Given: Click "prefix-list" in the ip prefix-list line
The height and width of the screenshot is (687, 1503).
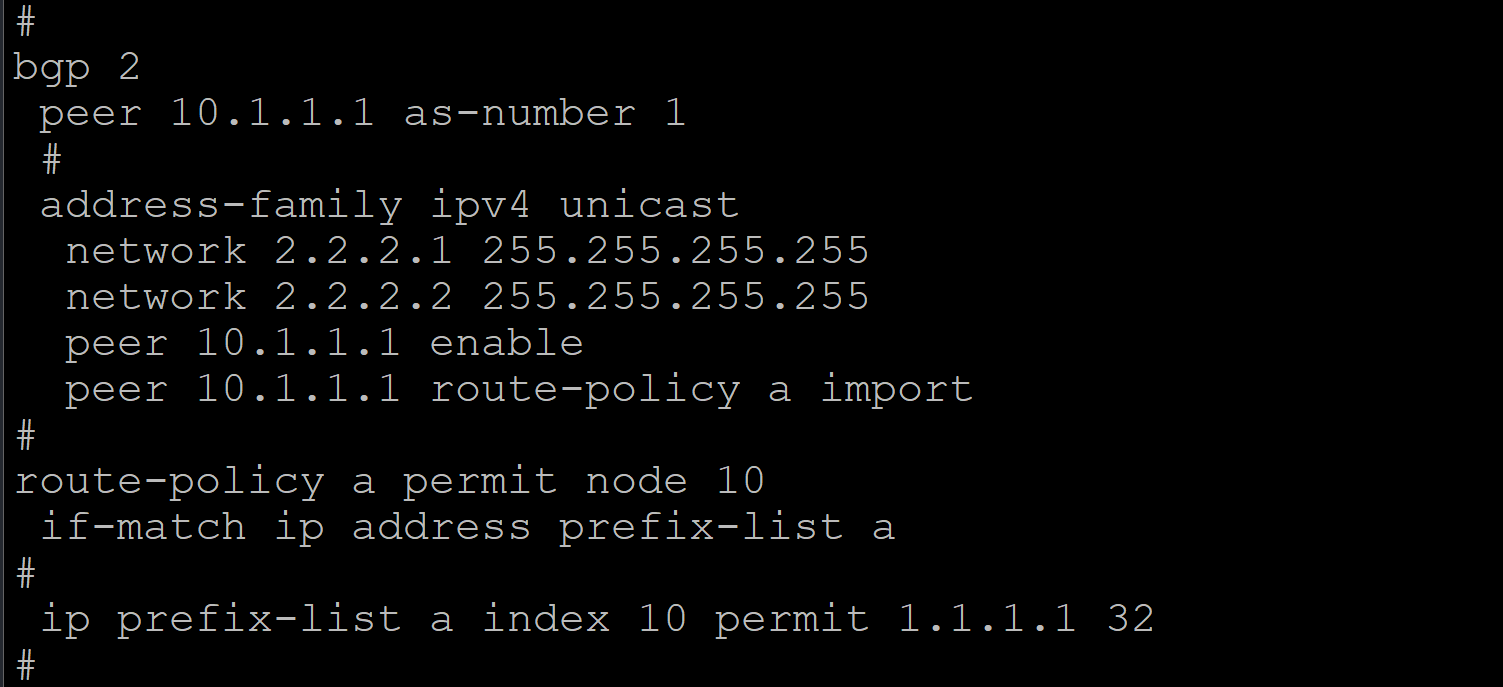Looking at the screenshot, I should [259, 619].
